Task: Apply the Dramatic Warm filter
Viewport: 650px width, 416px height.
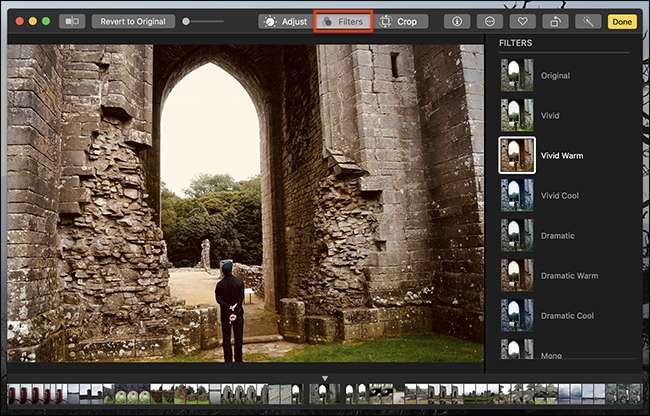Action: [517, 275]
